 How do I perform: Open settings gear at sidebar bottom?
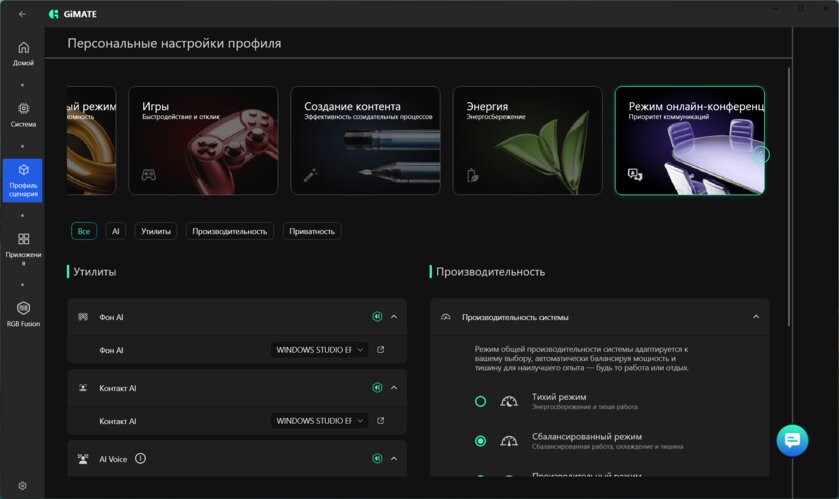(x=22, y=486)
